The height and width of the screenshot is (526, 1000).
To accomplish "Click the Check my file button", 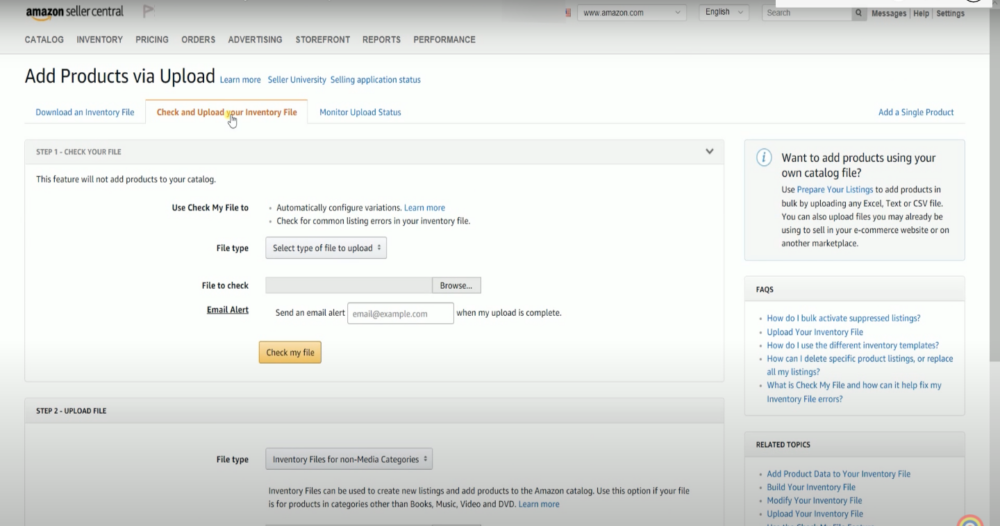I will (x=290, y=353).
